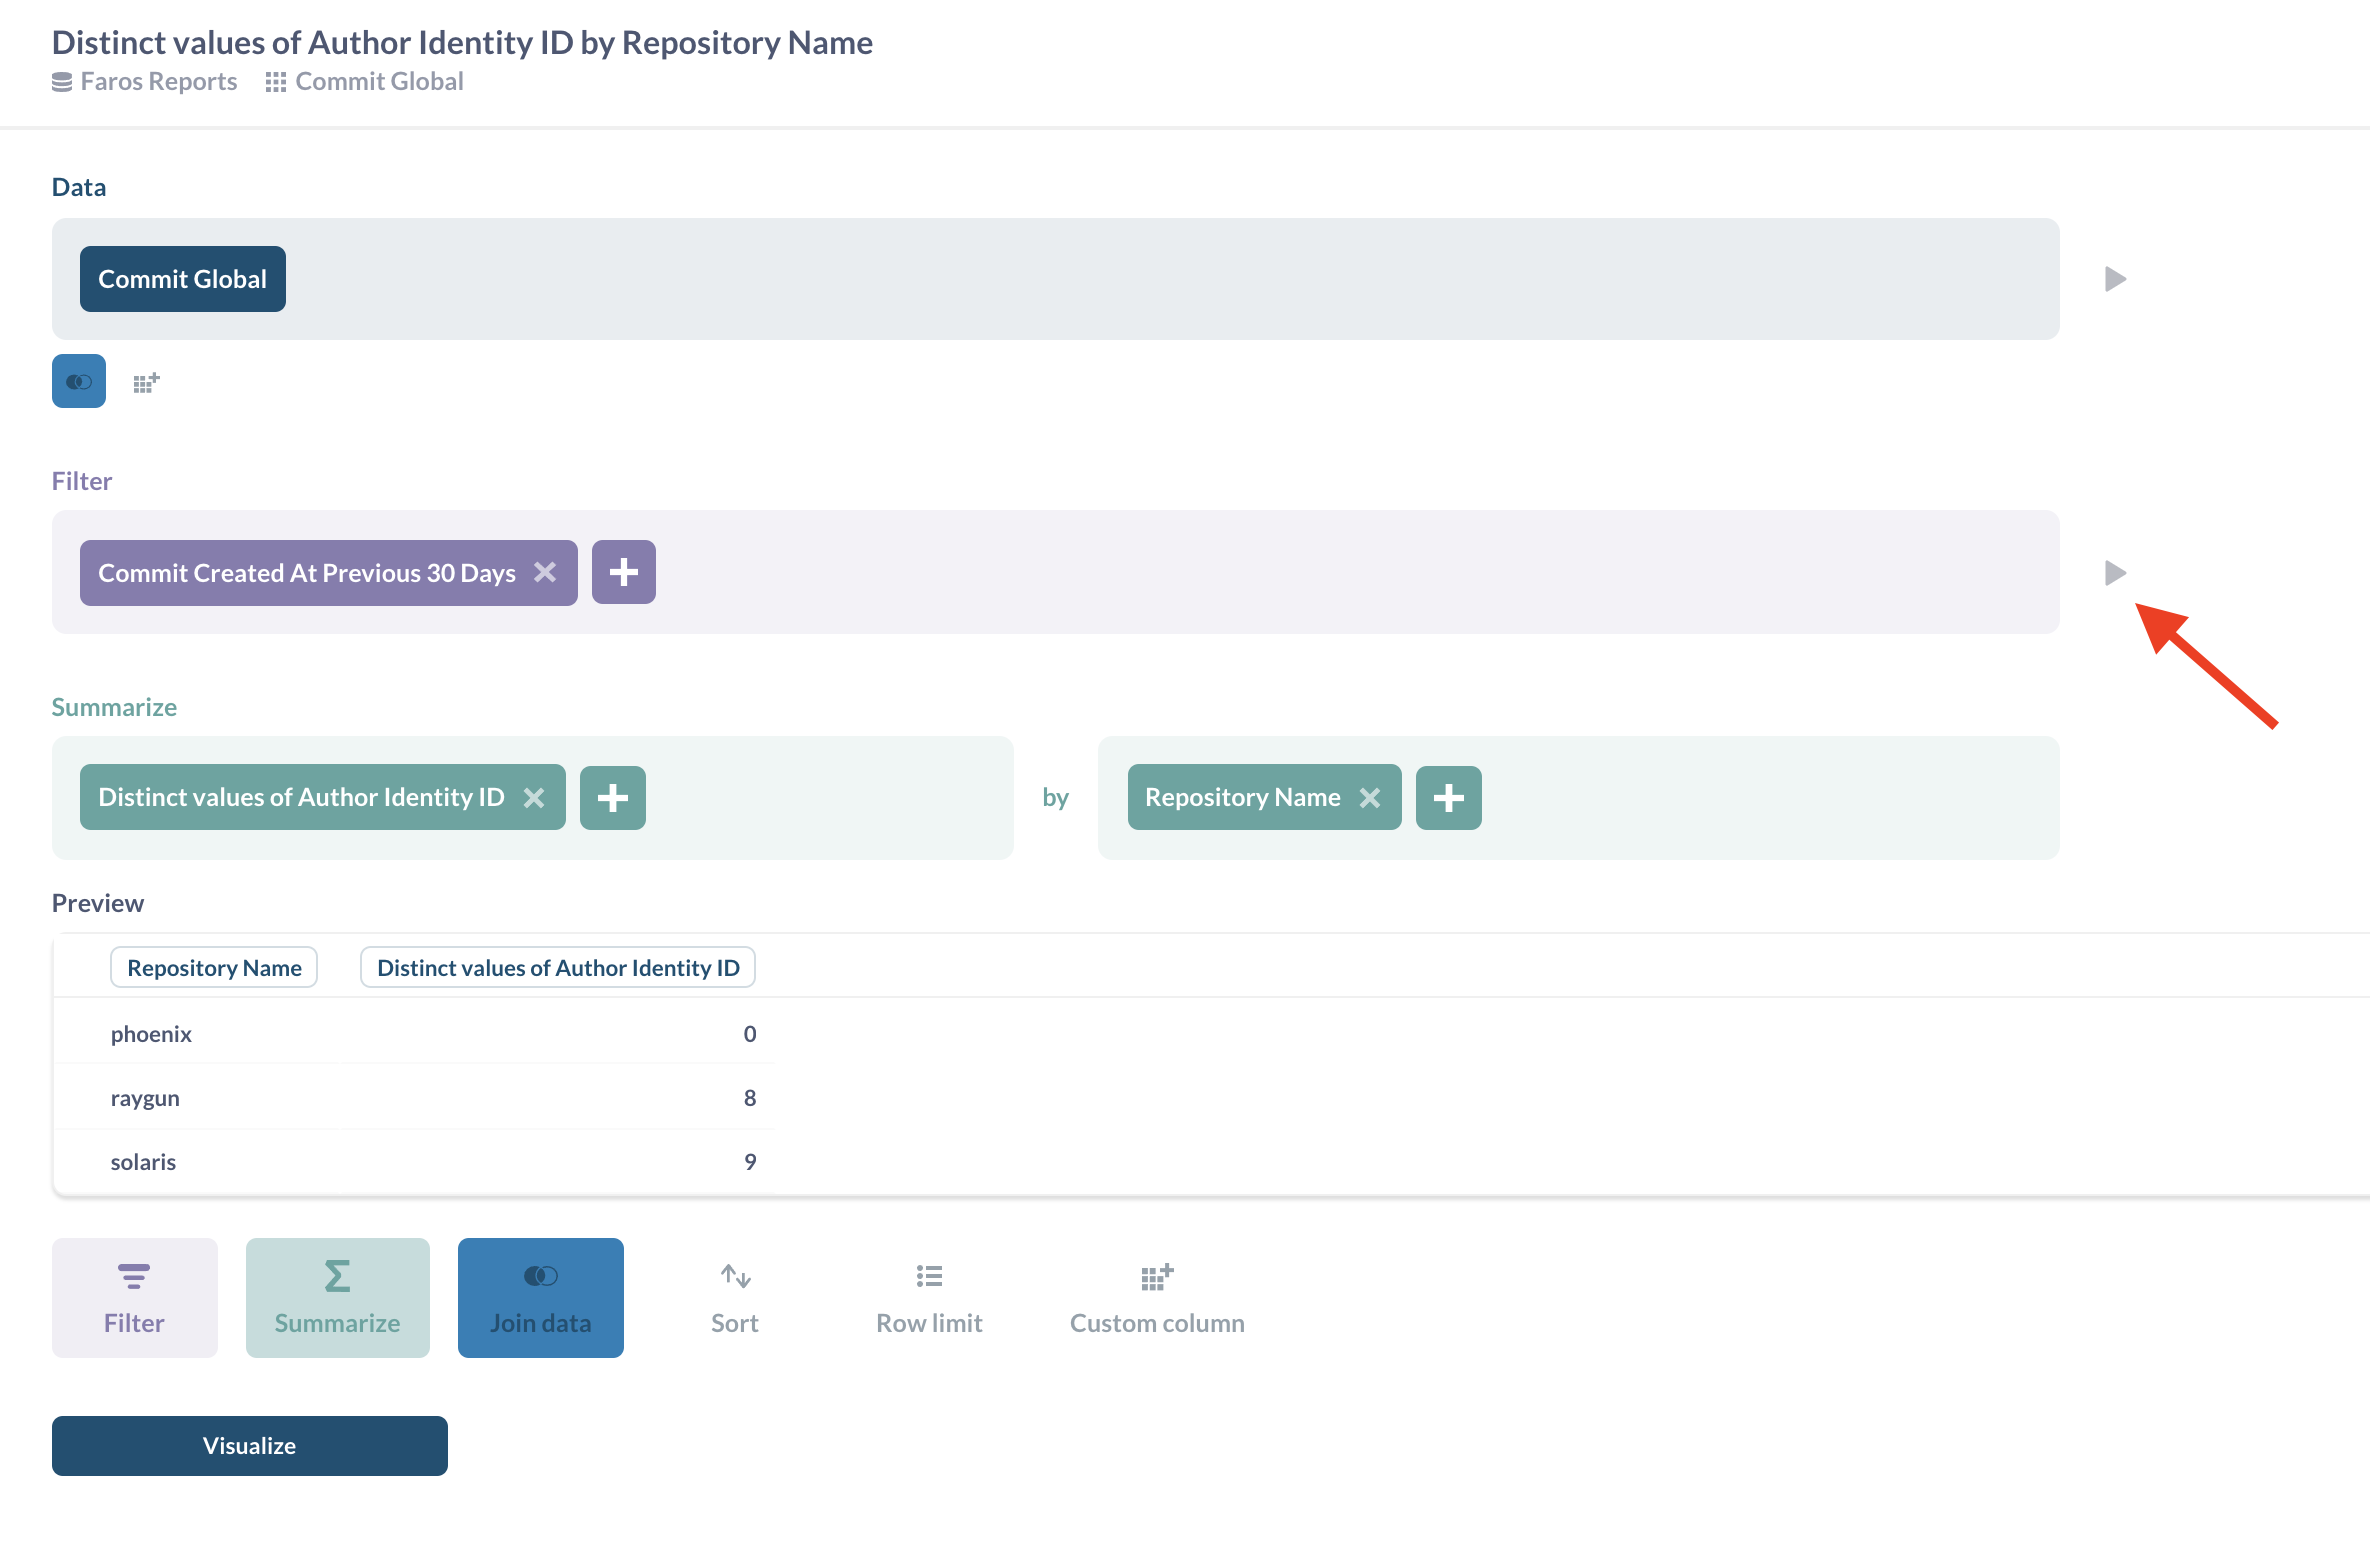Viewport: 2370px width, 1556px height.
Task: Edit the Commit Created At Previous 30 Days filter
Action: (306, 573)
